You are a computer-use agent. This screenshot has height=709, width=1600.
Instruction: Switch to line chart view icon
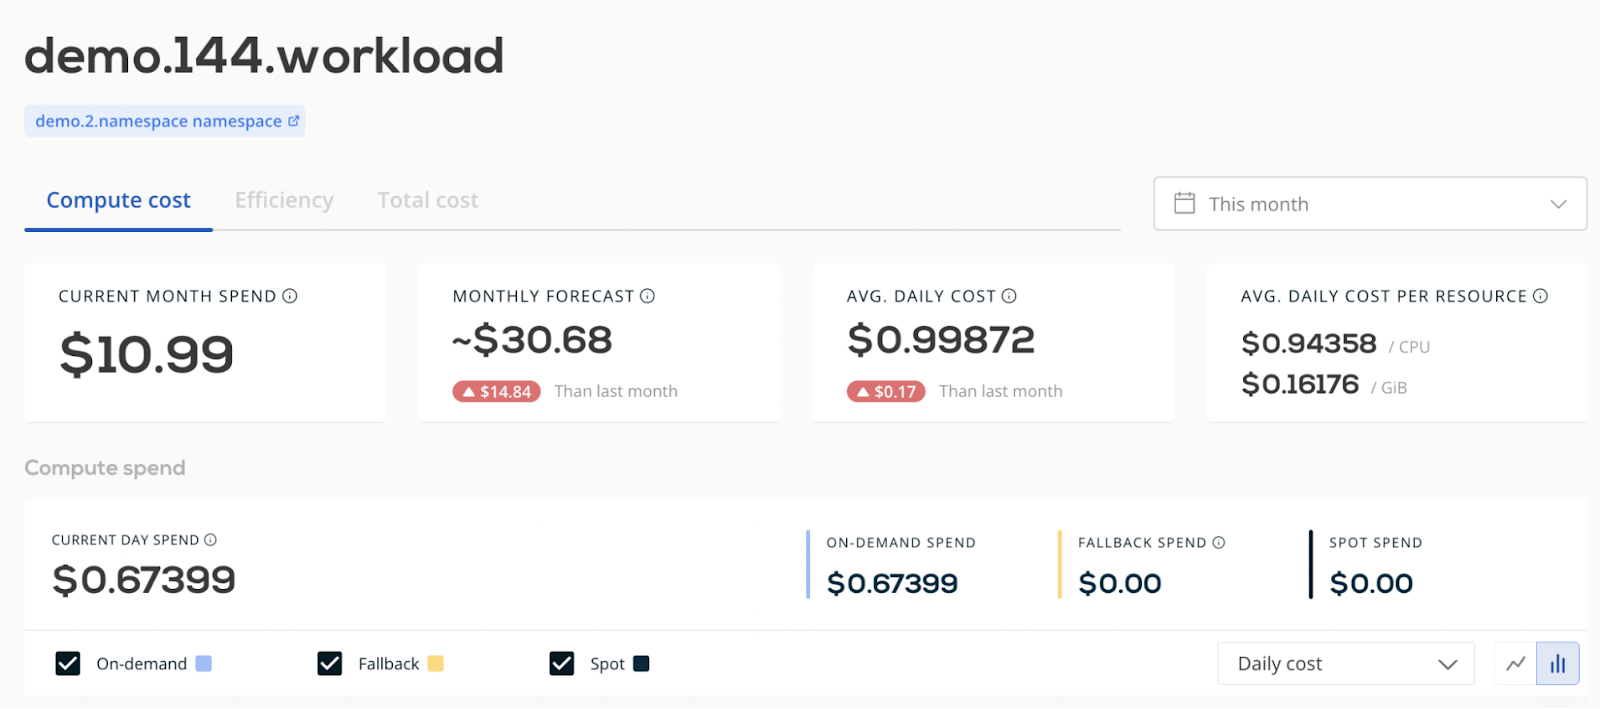[x=1516, y=664]
